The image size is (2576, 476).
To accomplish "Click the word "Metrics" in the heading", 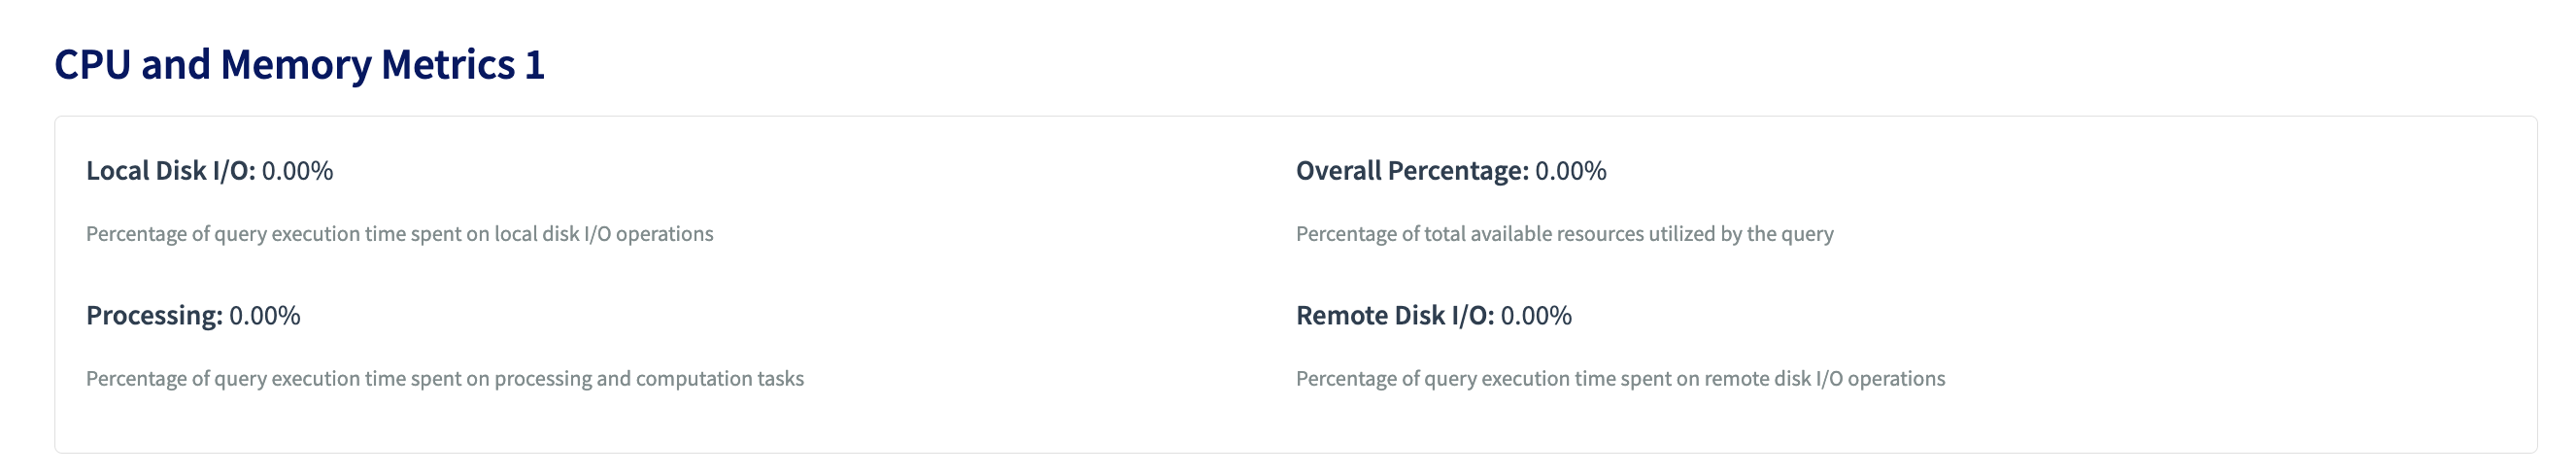I will click(448, 65).
